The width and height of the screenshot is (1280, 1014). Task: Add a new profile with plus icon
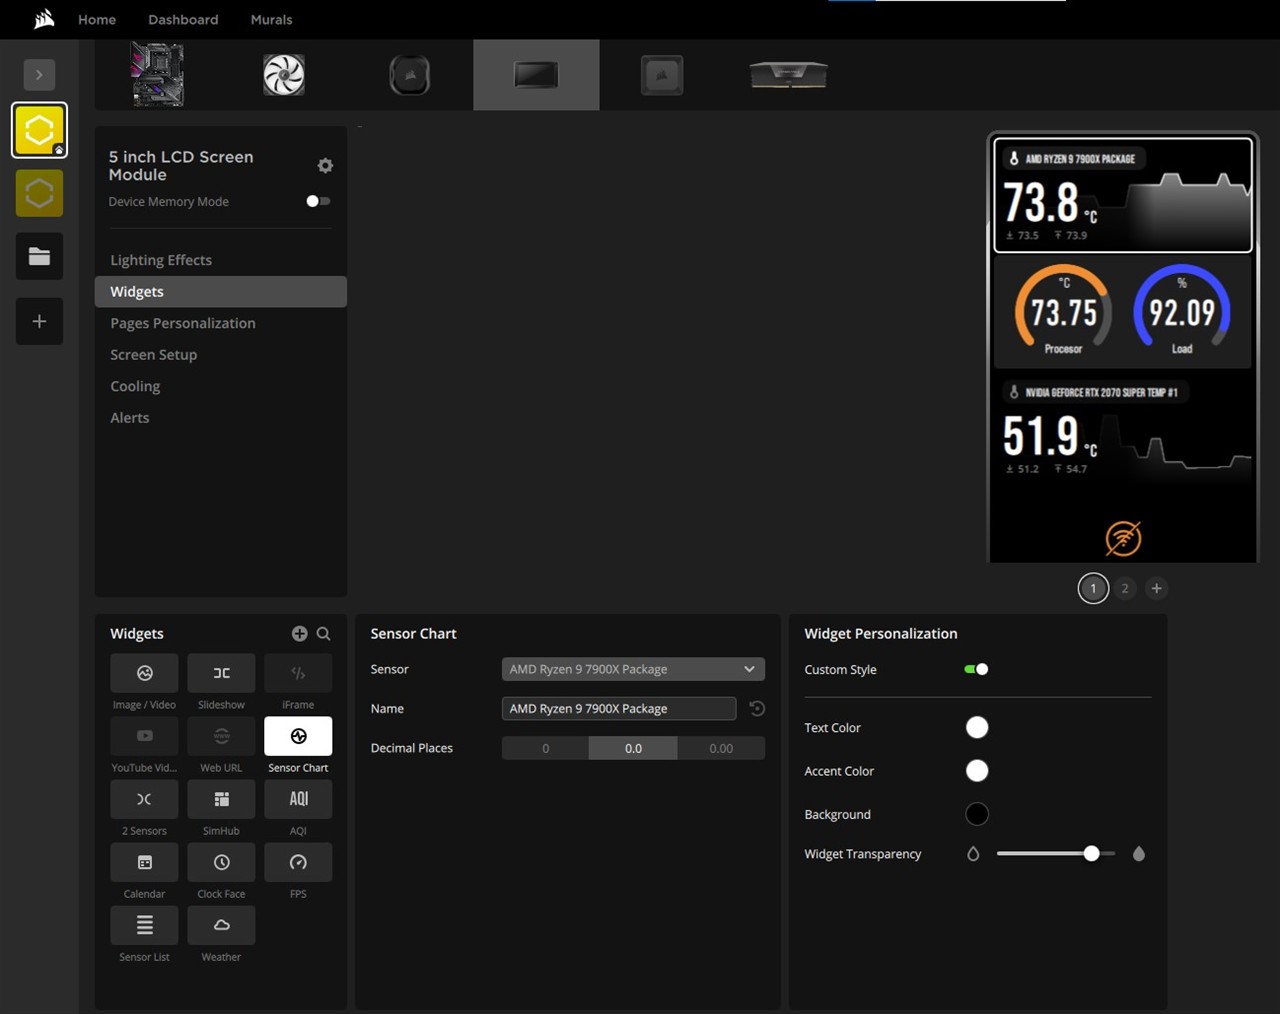click(39, 321)
